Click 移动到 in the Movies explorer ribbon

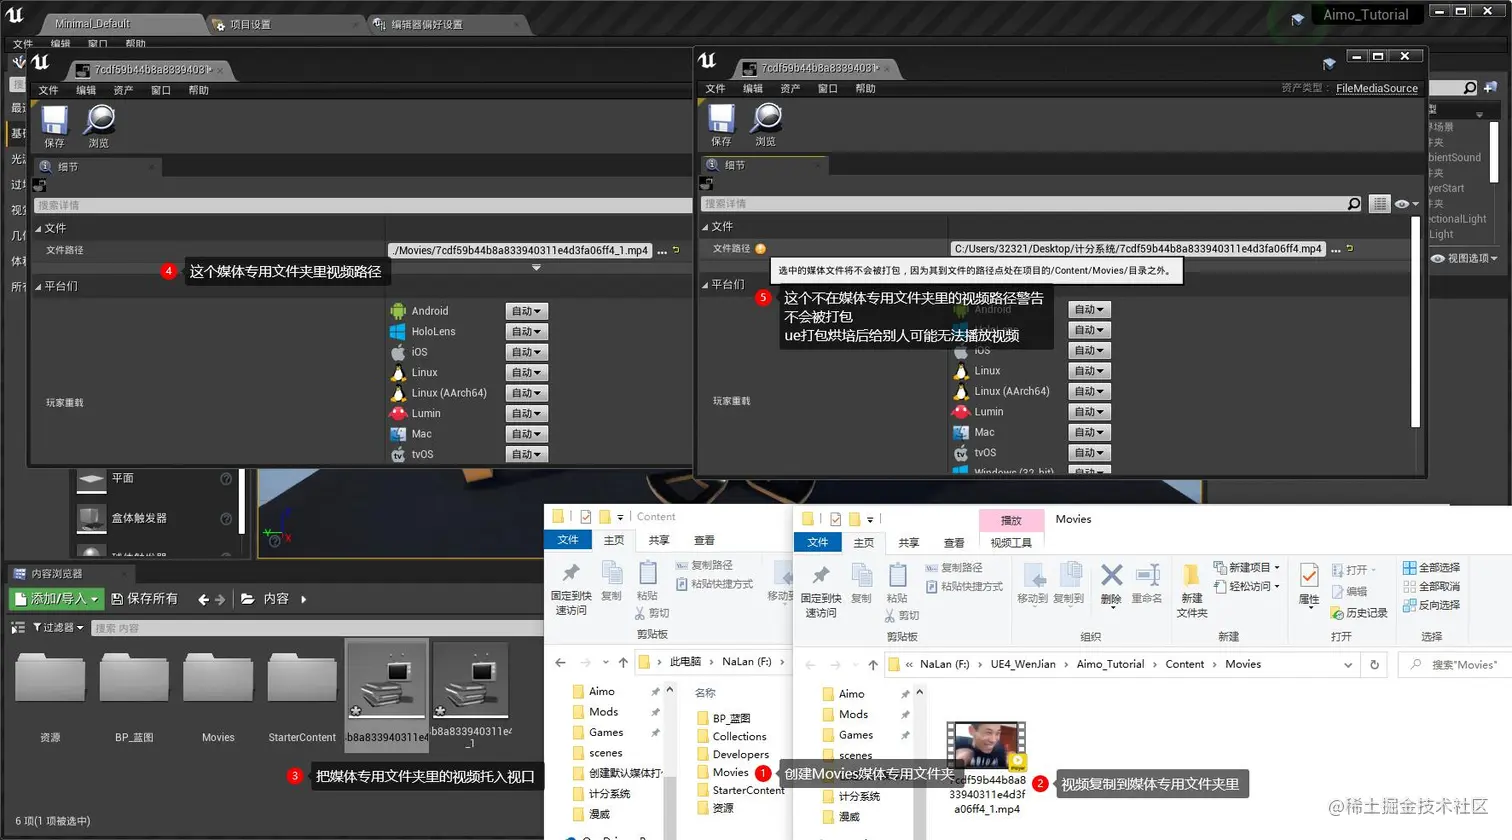(1032, 583)
